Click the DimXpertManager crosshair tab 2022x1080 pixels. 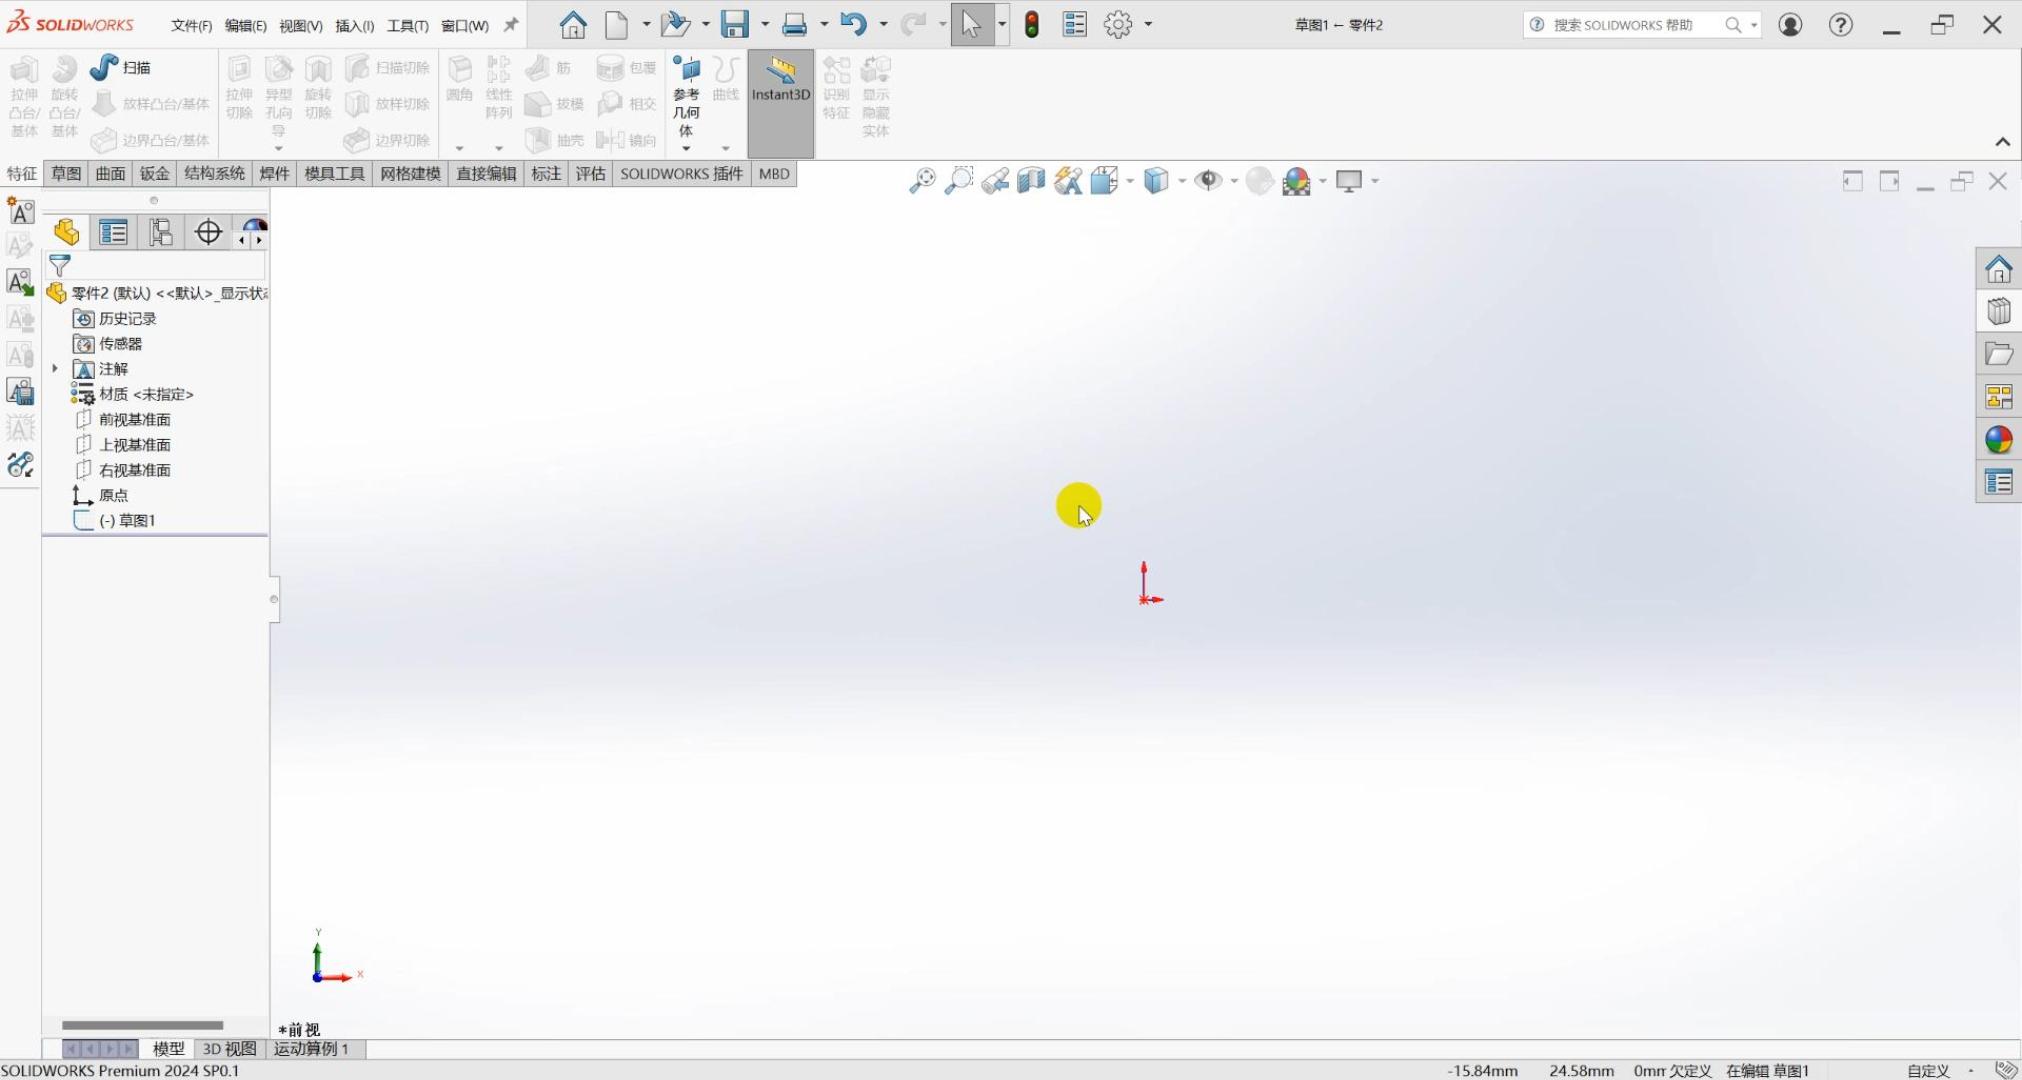click(x=208, y=233)
